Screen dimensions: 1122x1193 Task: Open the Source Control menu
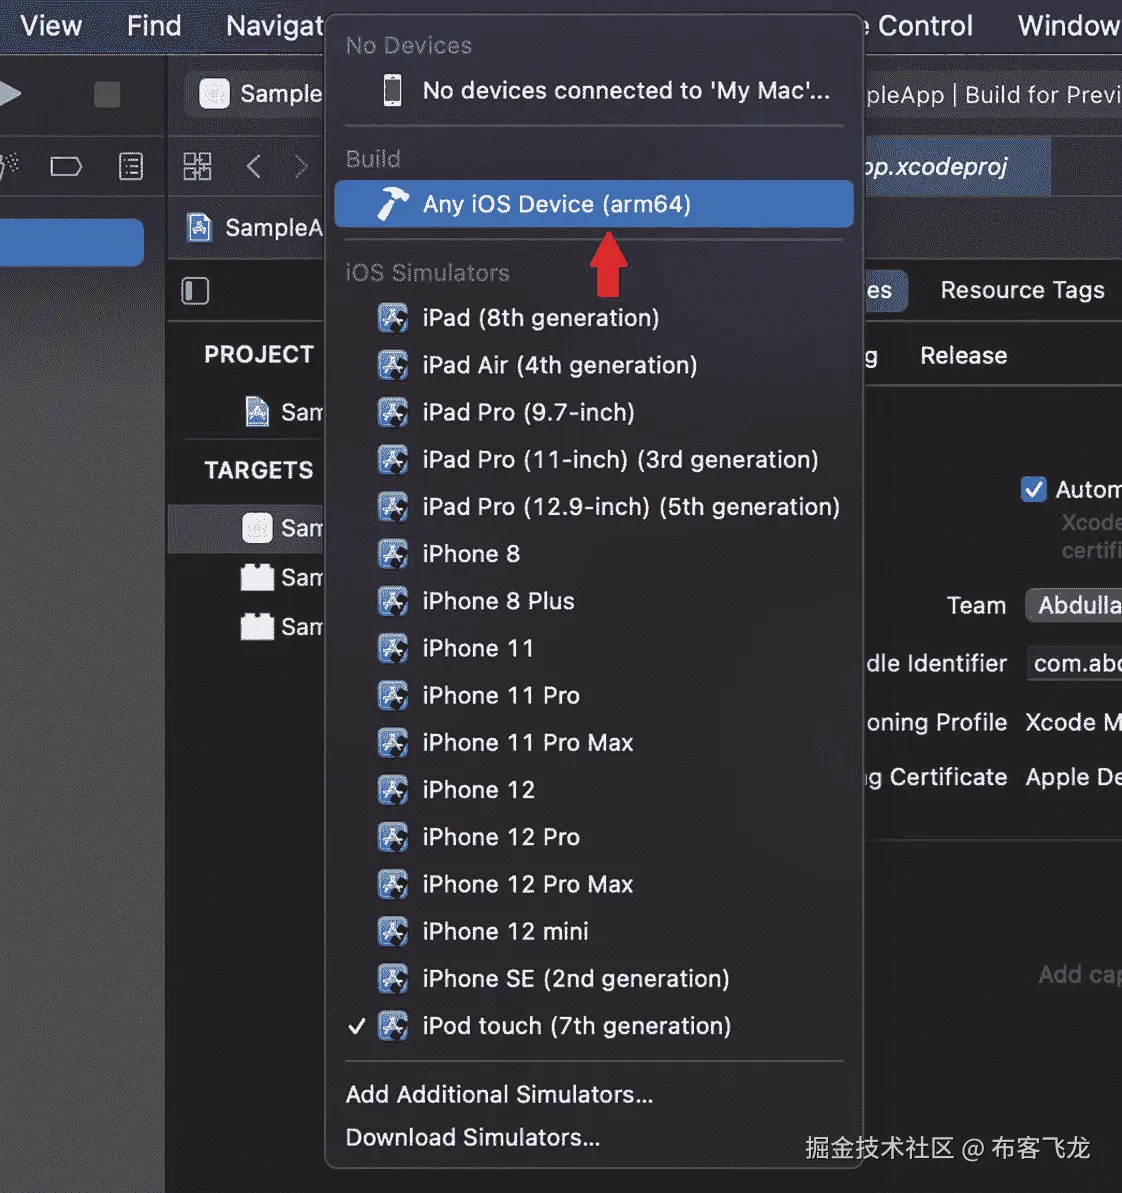pyautogui.click(x=918, y=26)
